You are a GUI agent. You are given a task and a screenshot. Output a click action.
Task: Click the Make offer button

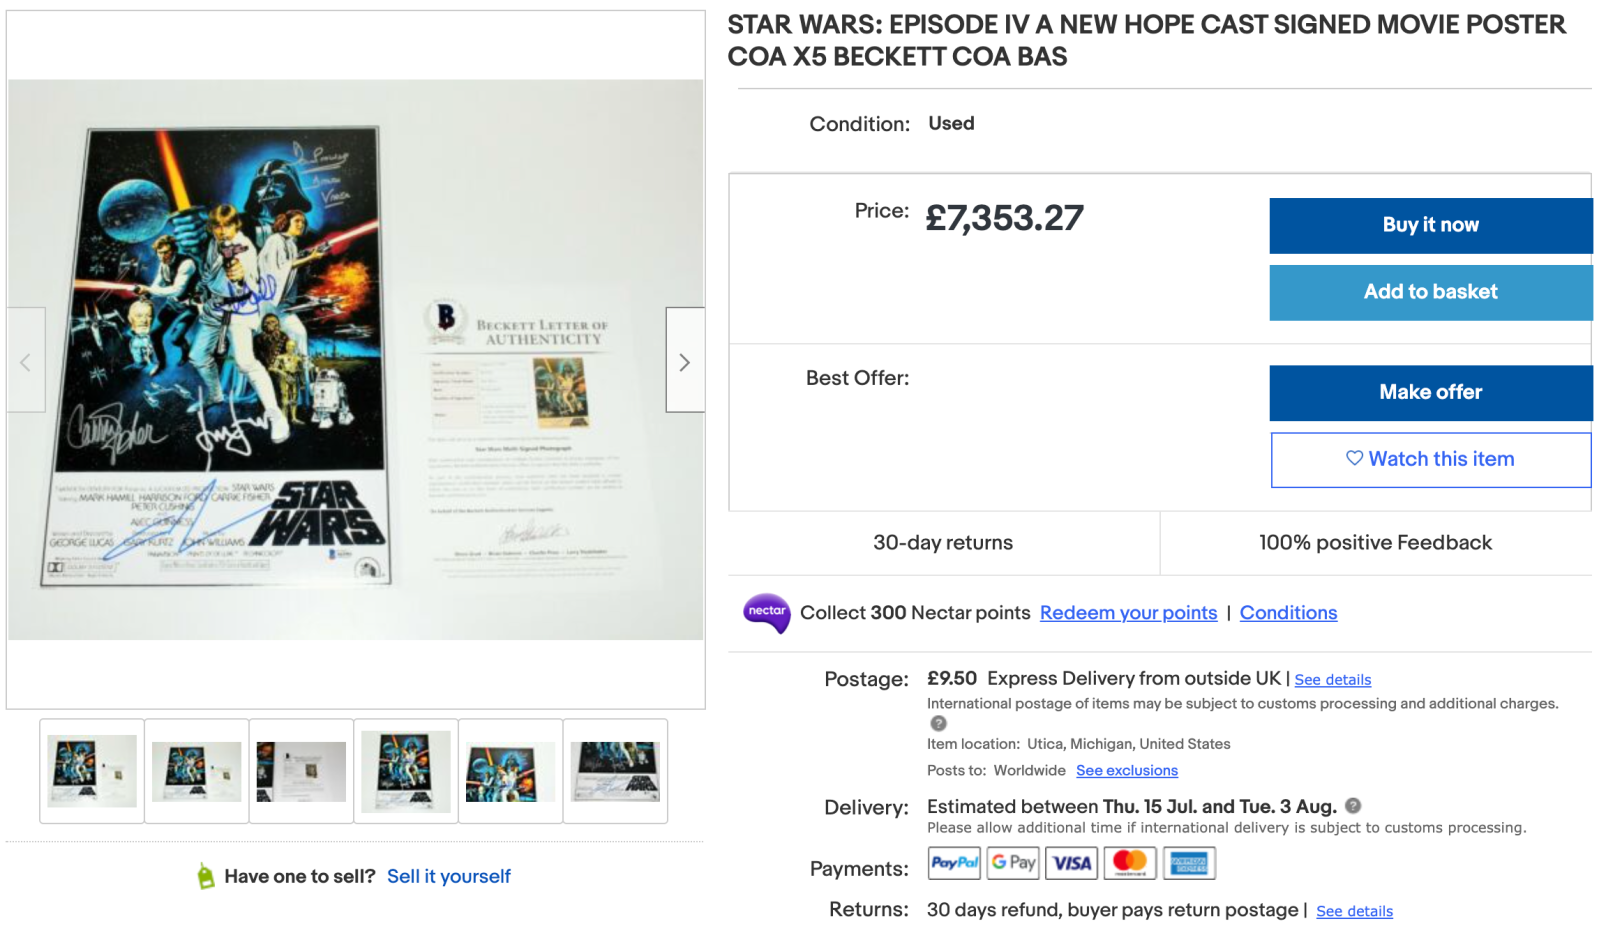[x=1430, y=392]
